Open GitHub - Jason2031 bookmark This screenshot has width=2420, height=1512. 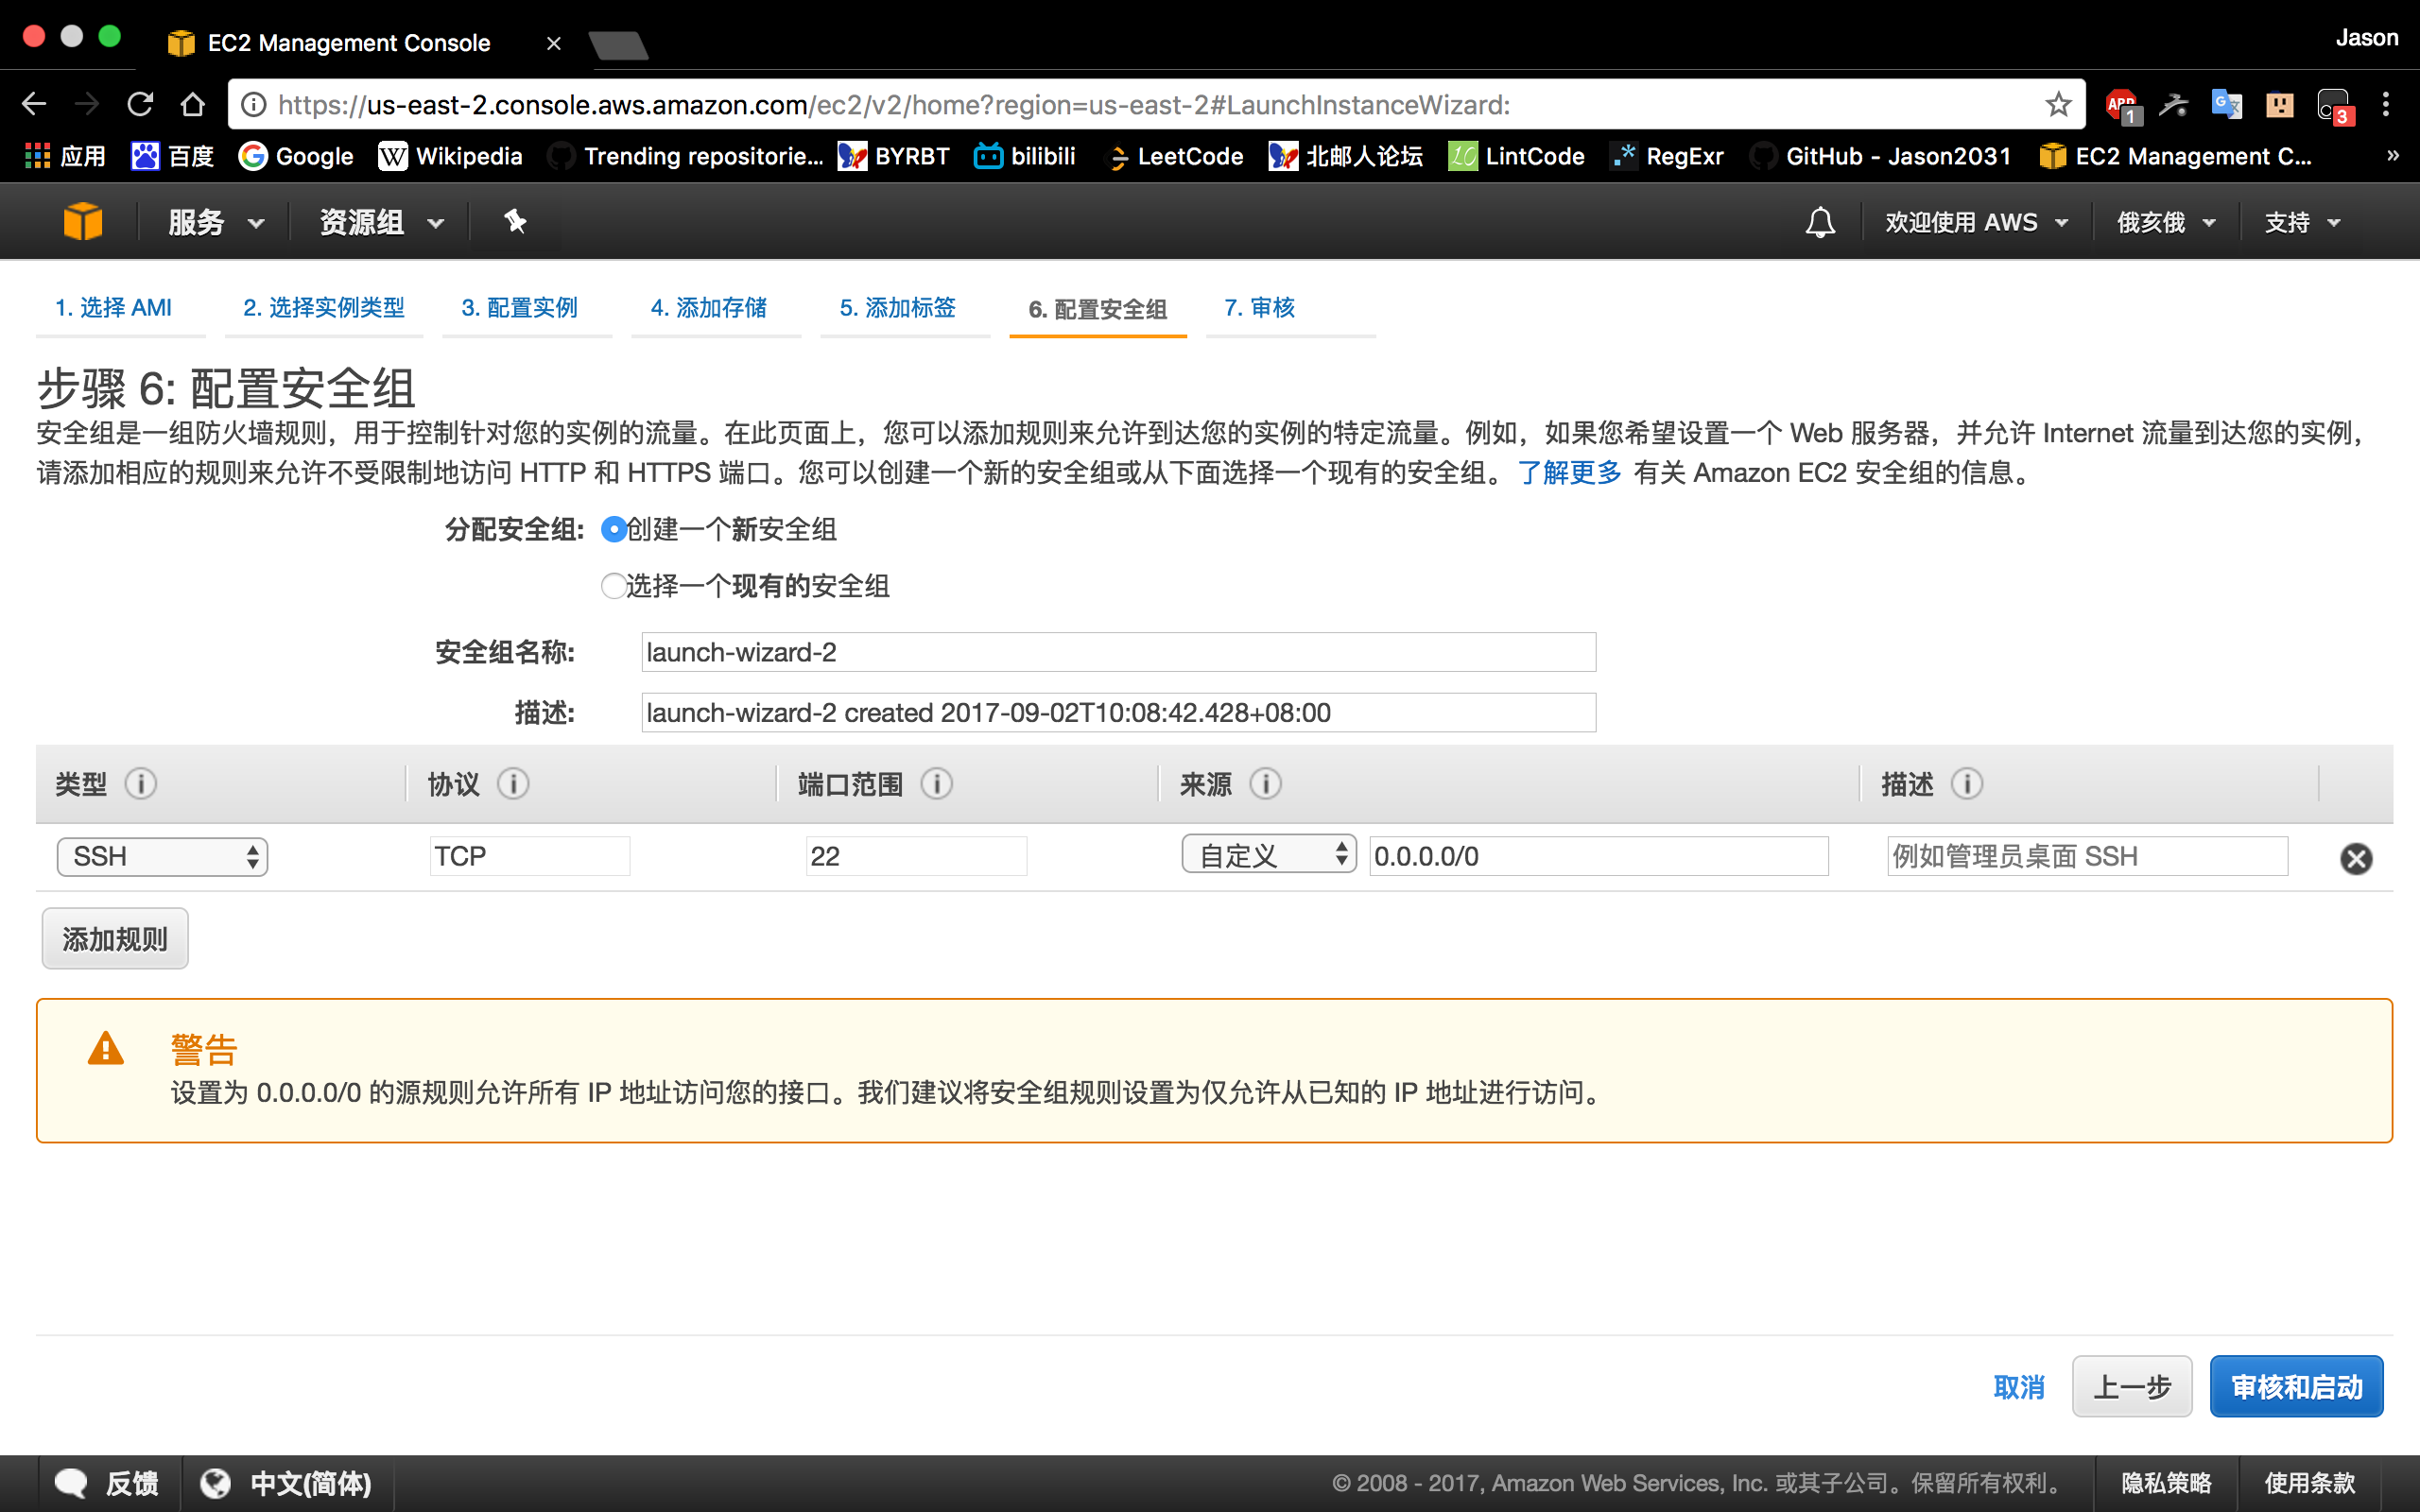point(1880,156)
